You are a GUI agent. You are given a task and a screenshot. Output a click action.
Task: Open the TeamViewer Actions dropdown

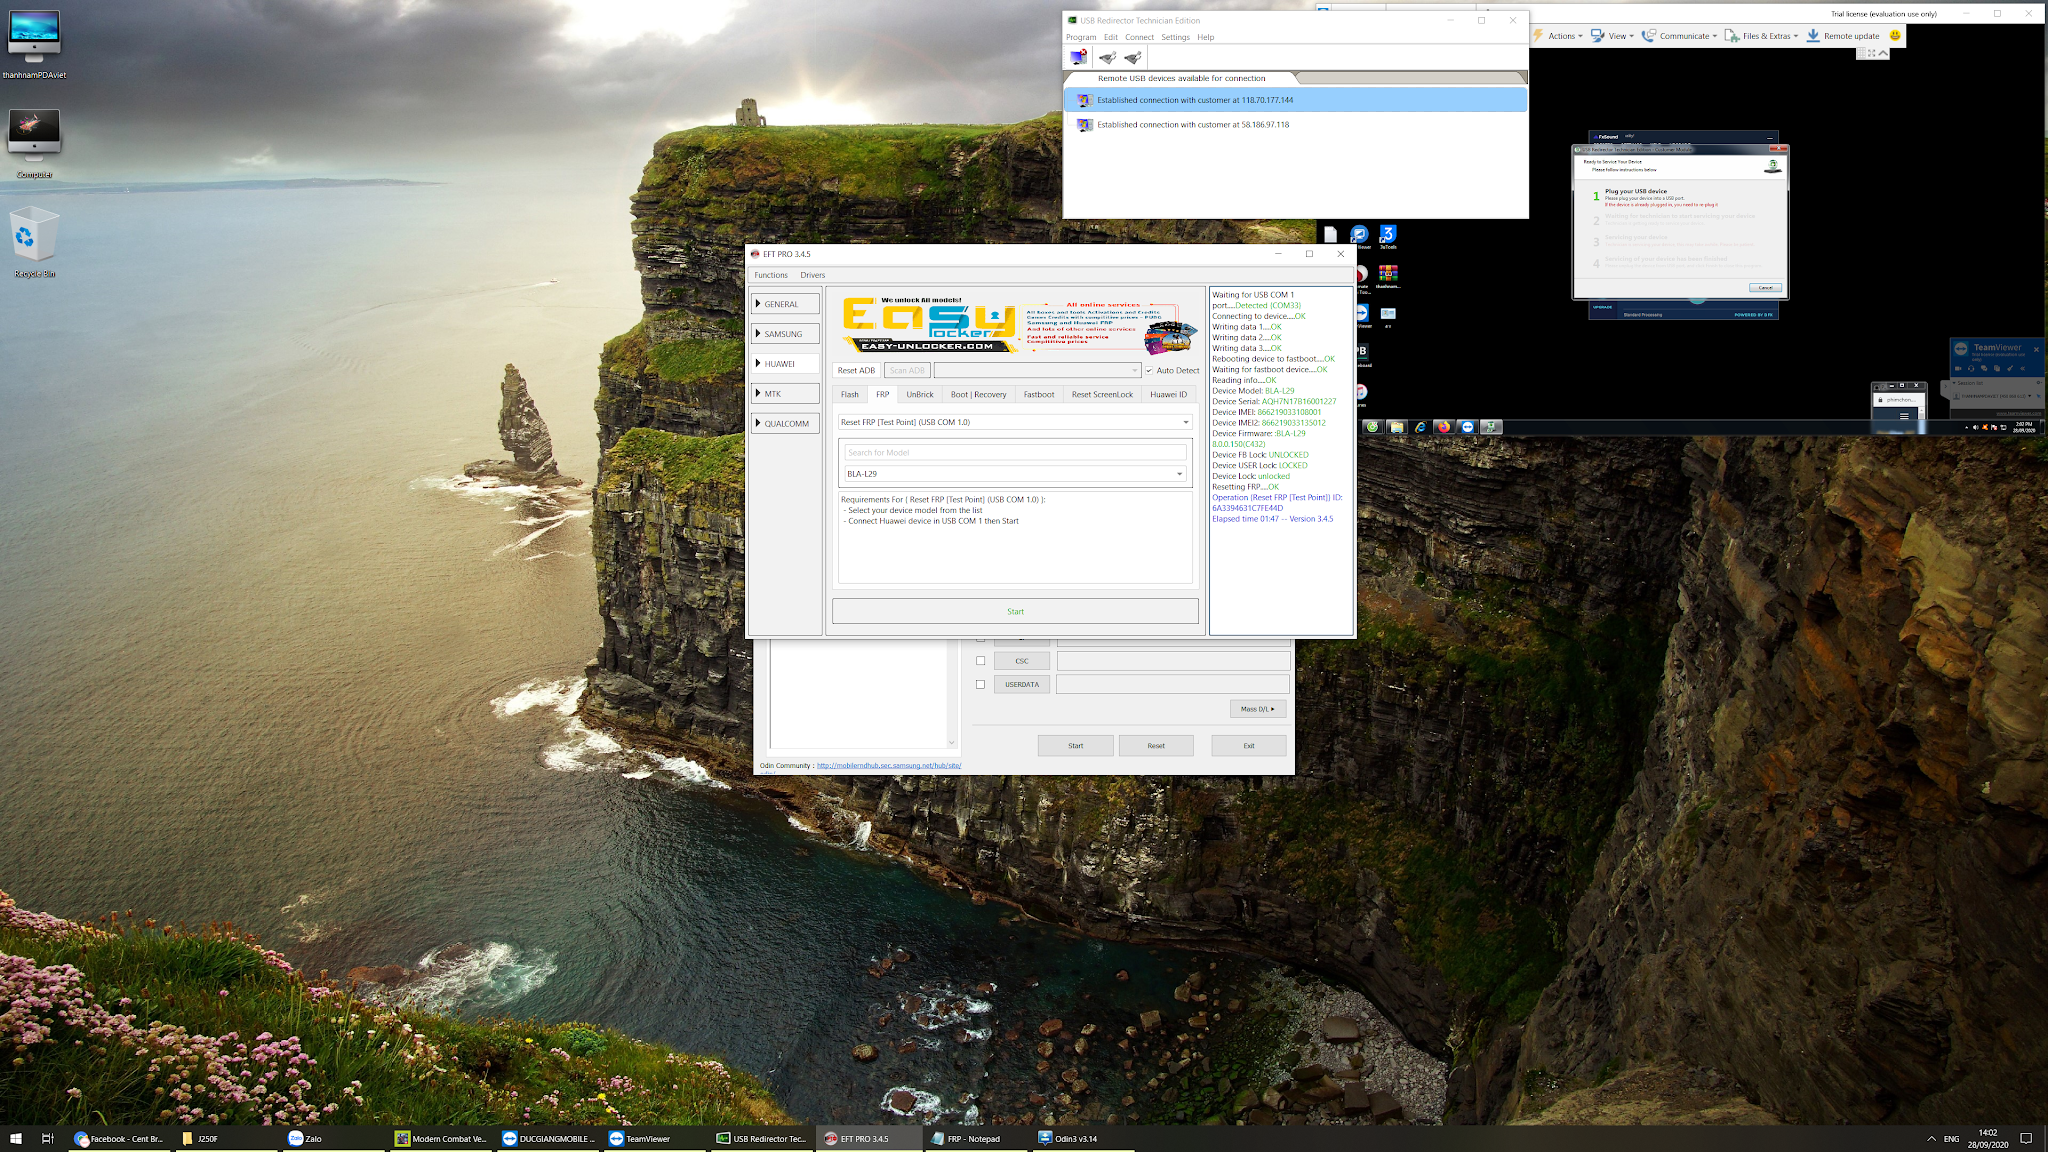(1559, 36)
